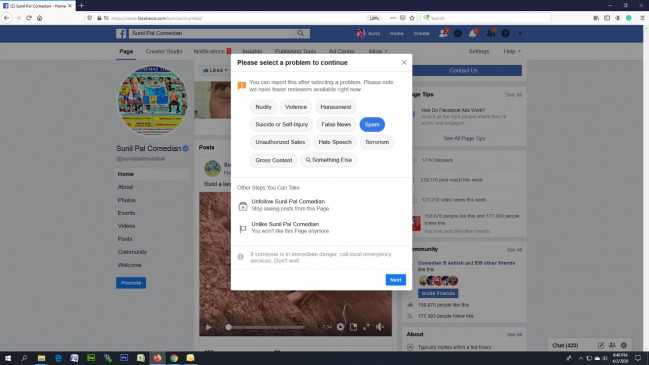Image resolution: width=649 pixels, height=365 pixels.
Task: Open video settings gear icon
Action: (340, 327)
